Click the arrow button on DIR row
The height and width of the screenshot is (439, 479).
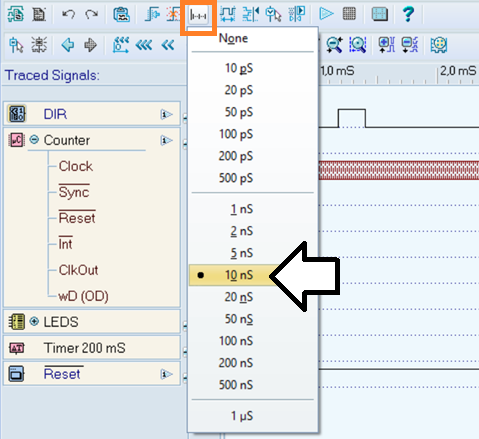coord(166,114)
